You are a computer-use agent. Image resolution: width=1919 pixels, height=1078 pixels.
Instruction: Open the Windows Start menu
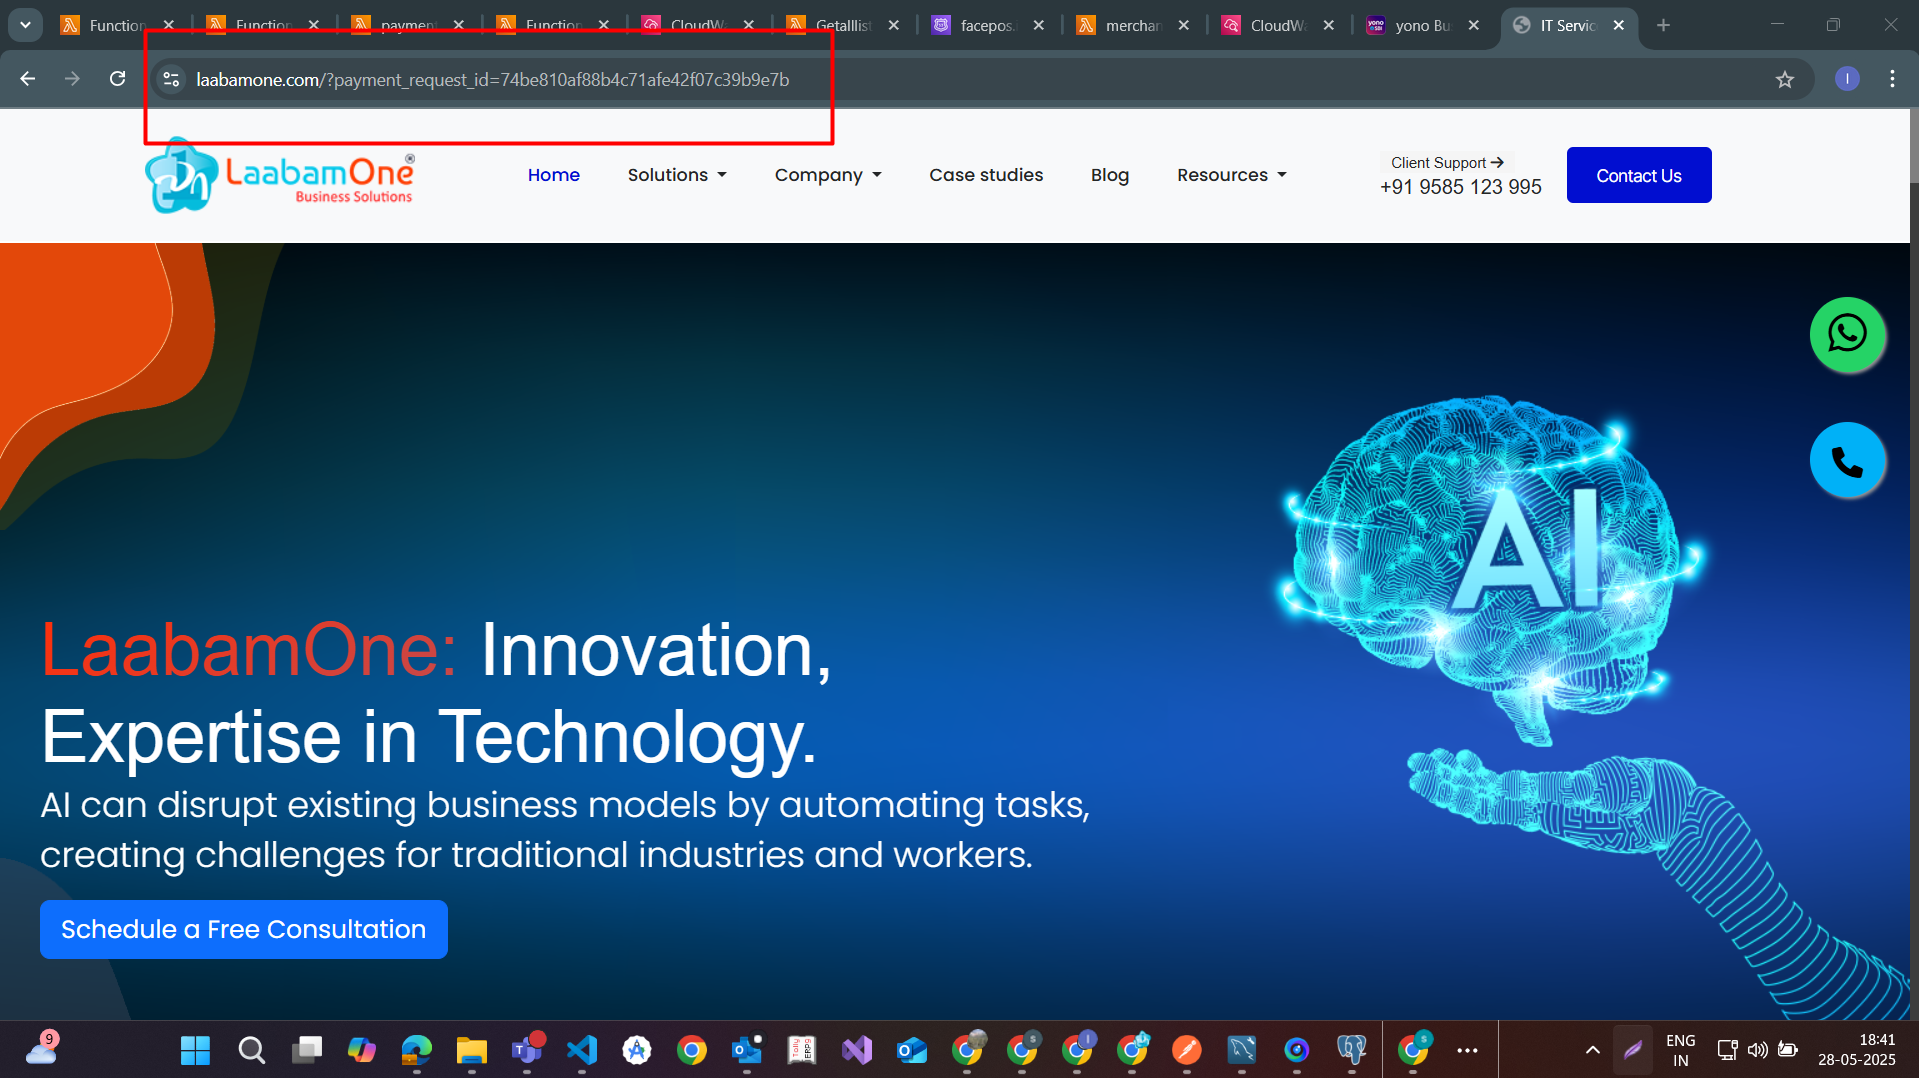click(195, 1050)
